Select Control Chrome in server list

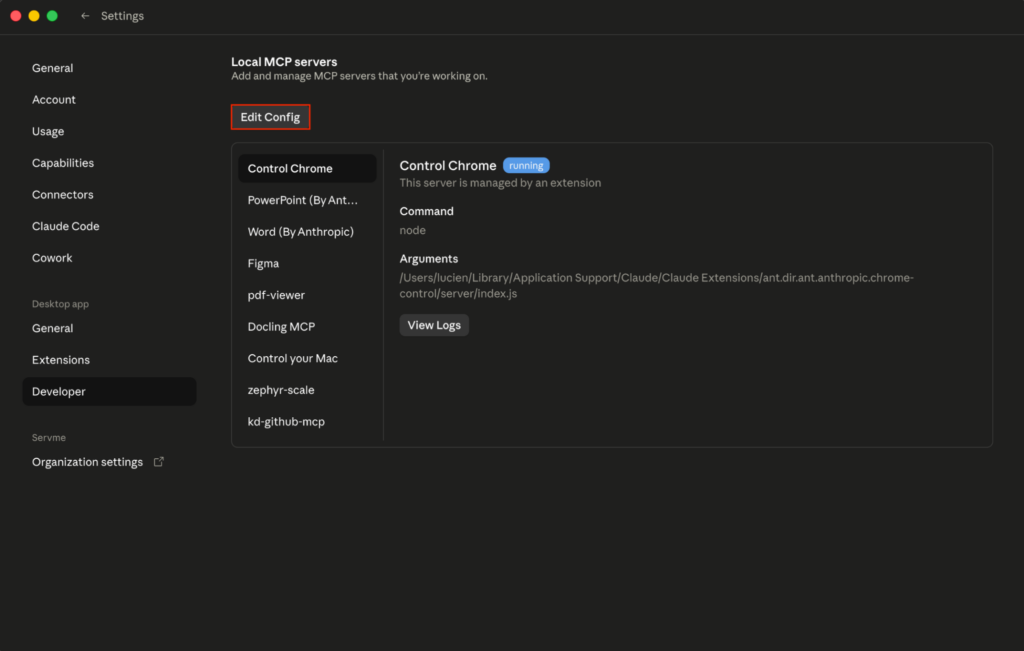coord(307,168)
